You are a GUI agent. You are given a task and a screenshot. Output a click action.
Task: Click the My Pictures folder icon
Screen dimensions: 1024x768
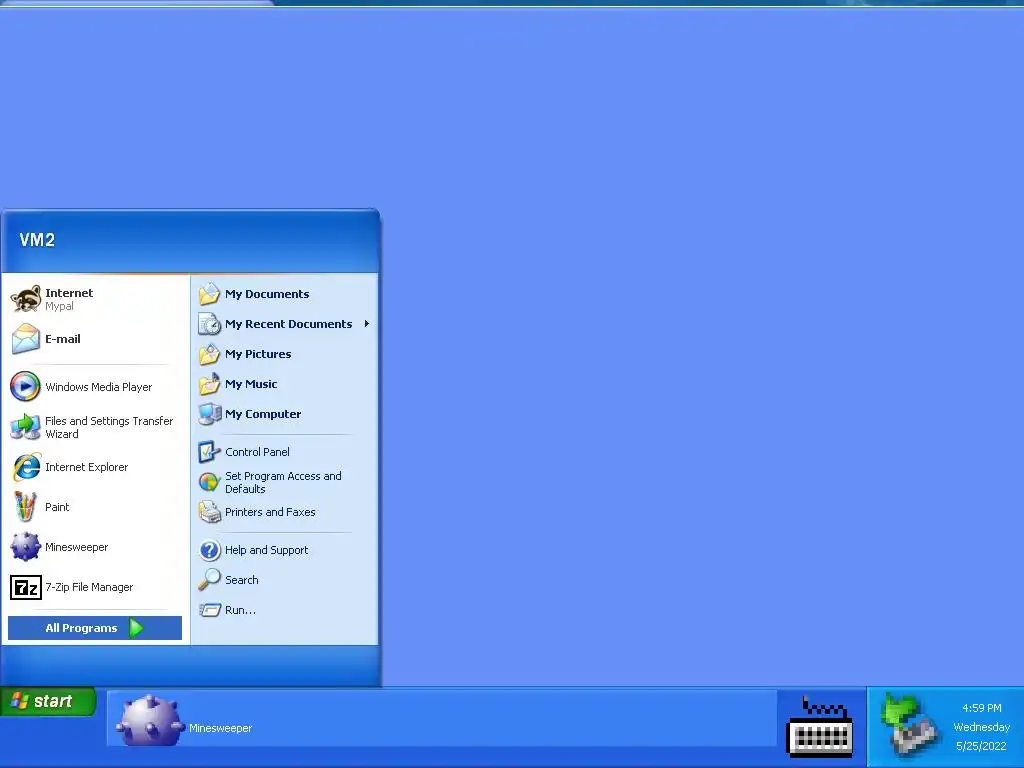pyautogui.click(x=210, y=354)
